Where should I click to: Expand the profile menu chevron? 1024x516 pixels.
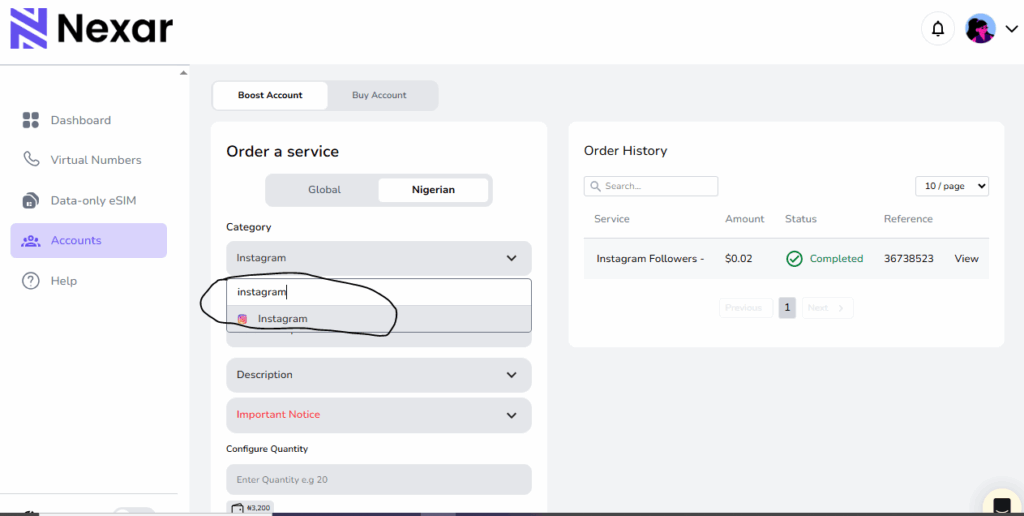point(1012,29)
